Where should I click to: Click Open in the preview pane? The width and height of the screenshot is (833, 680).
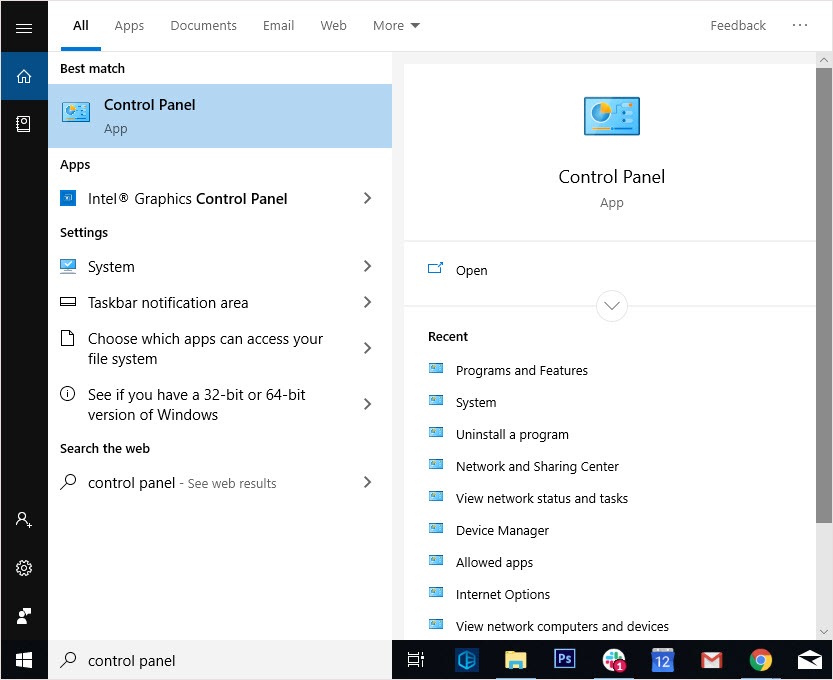click(471, 270)
